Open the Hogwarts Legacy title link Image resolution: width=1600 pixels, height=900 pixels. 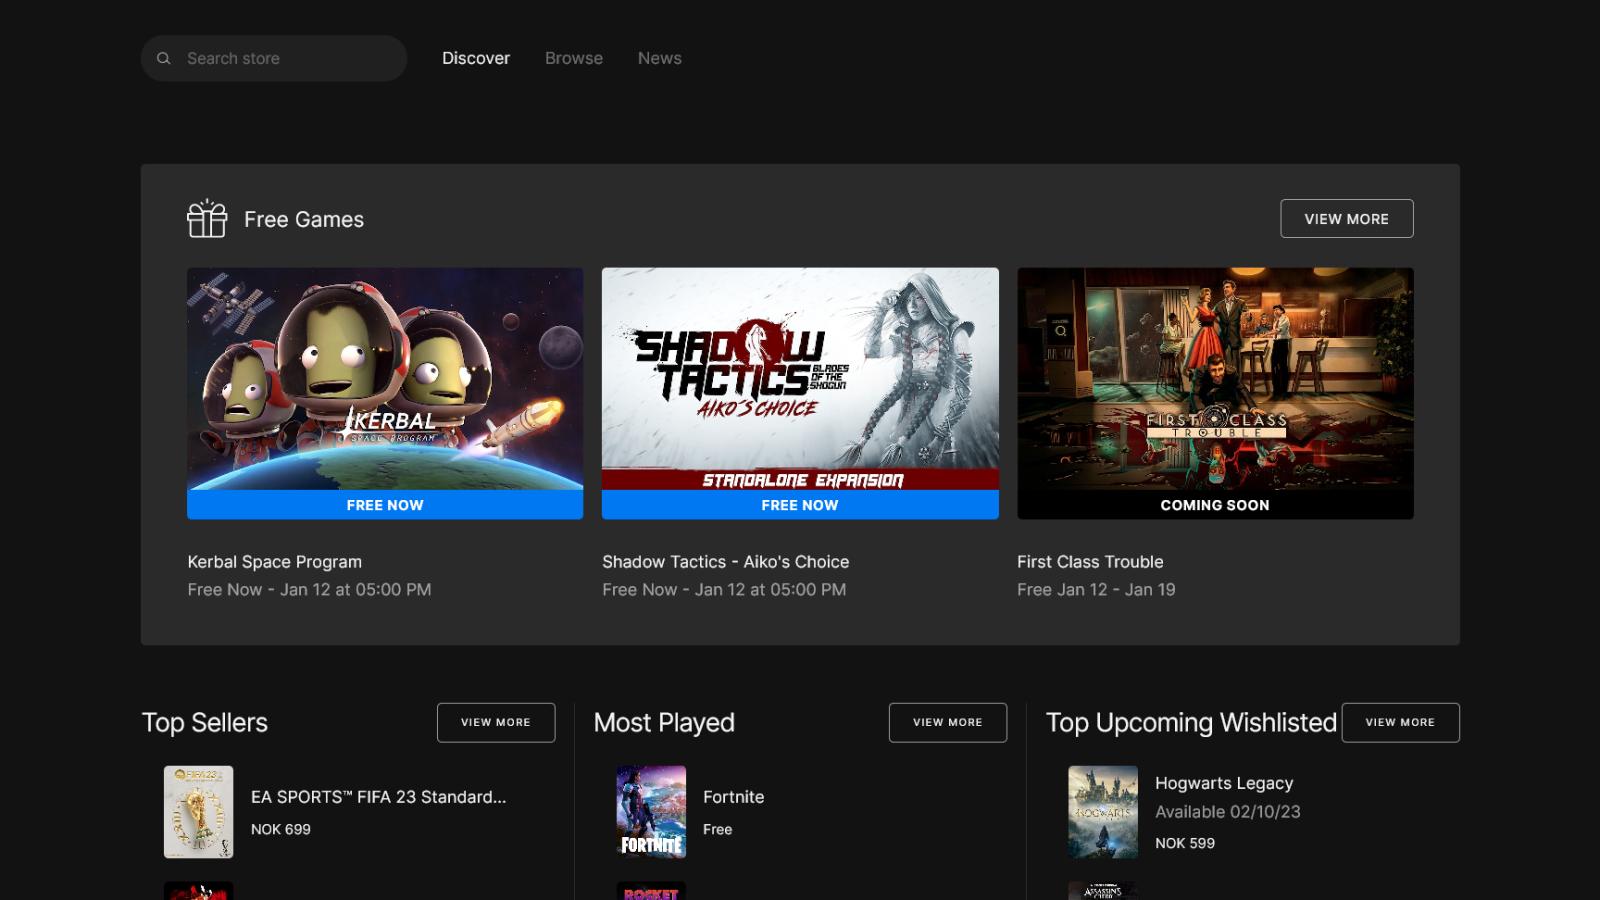(1224, 783)
